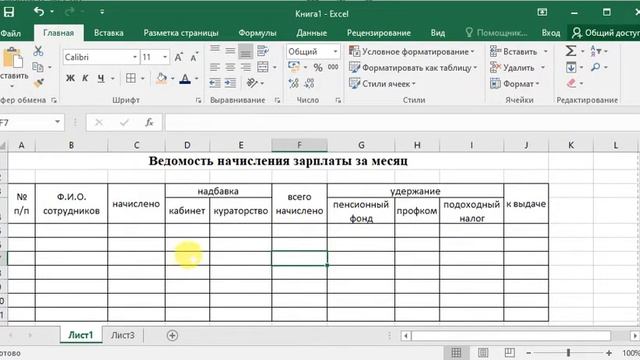Toggle bold Ж formatting
Viewport: 640px width, 360px height.
70,78
